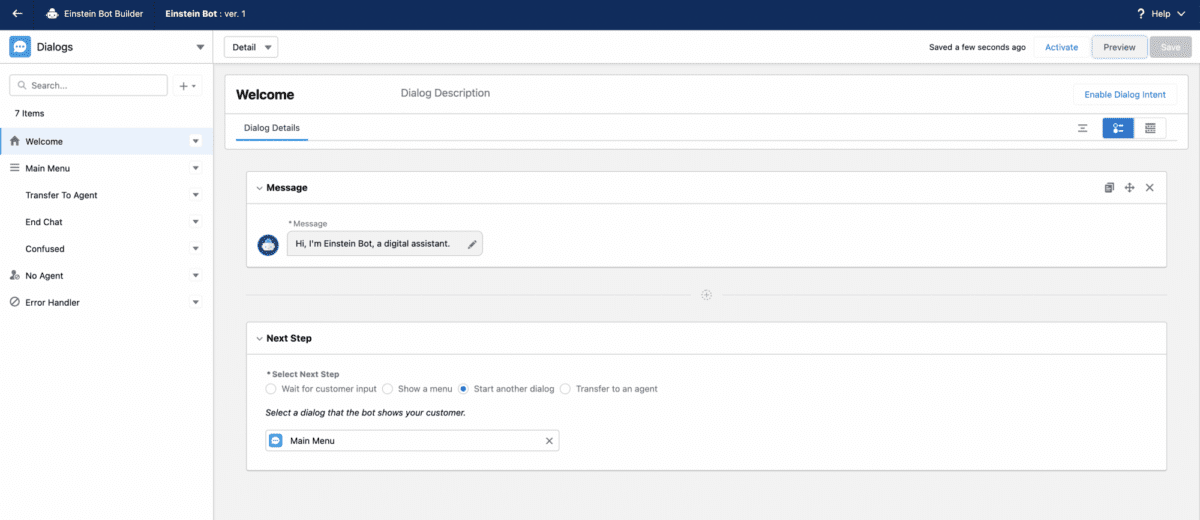1200x520 pixels.
Task: Open the Help question mark icon
Action: coord(1141,14)
